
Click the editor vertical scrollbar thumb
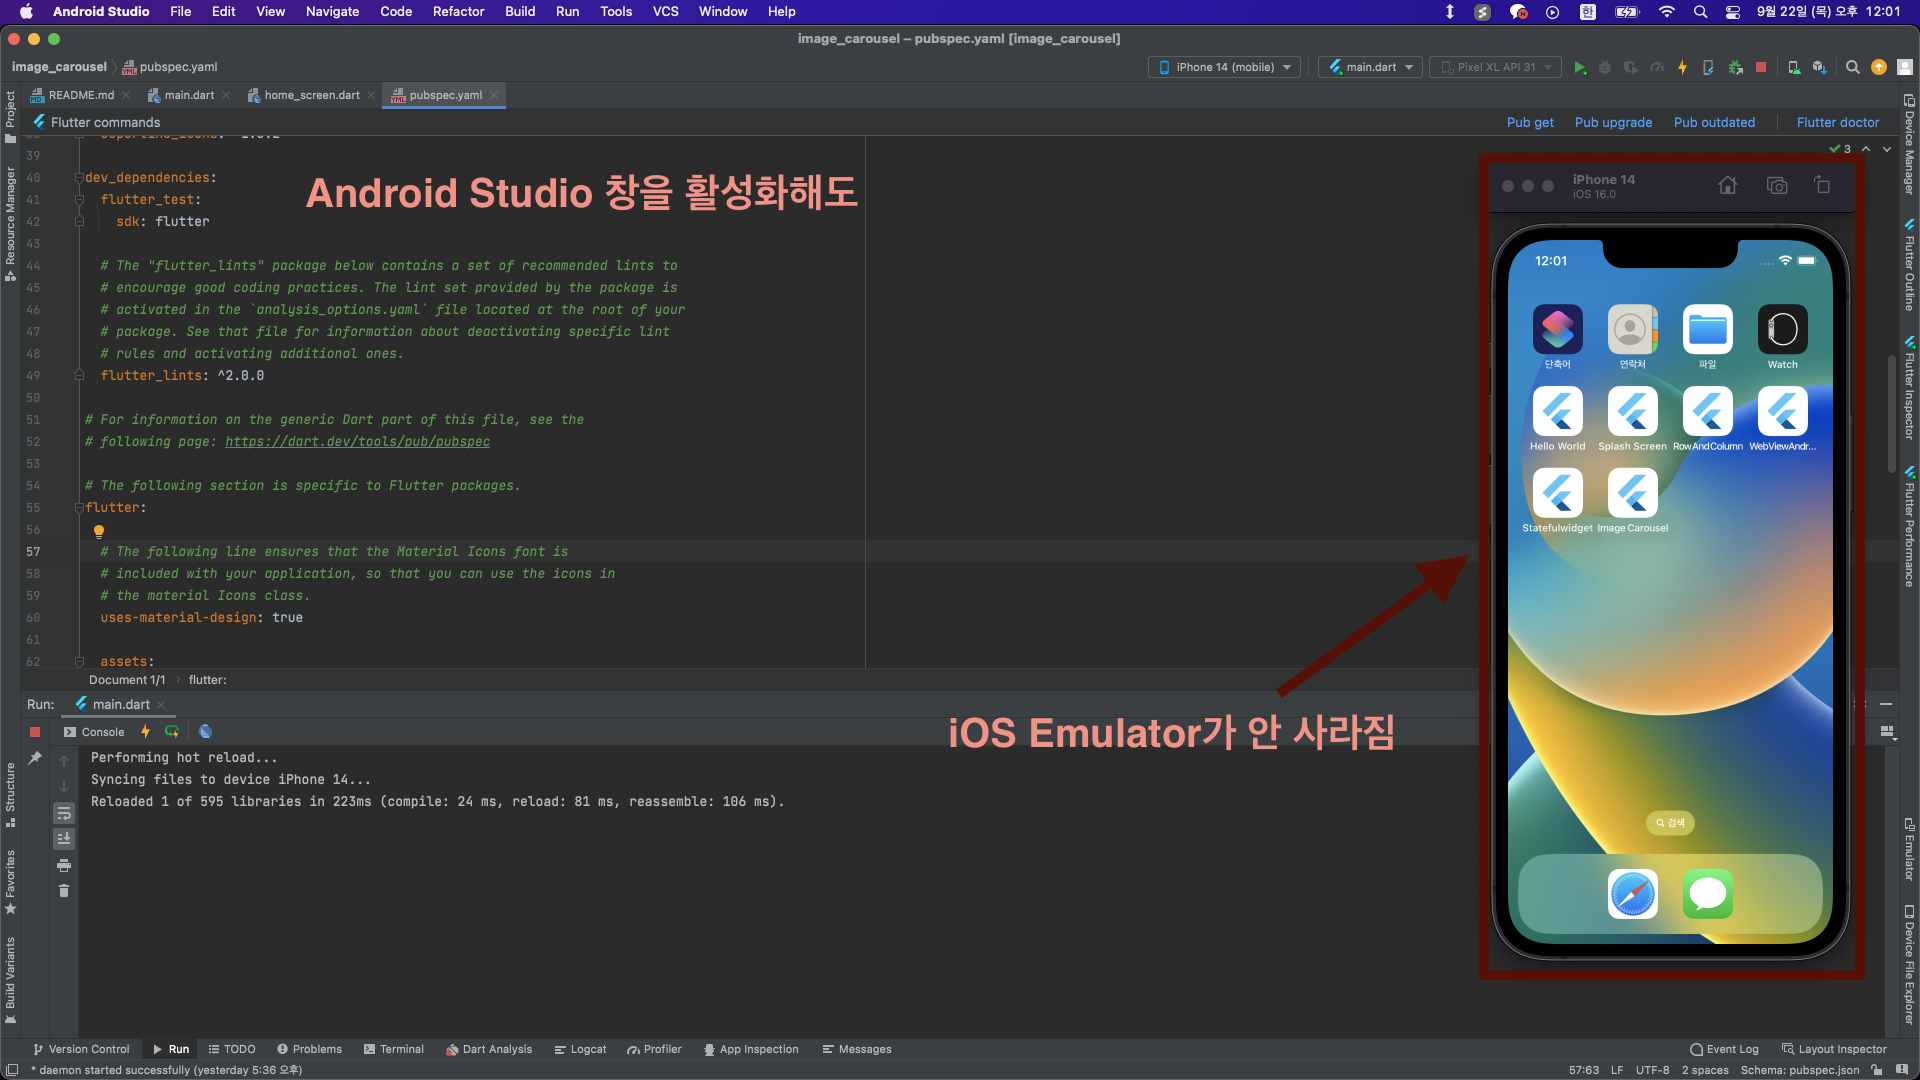(x=1891, y=412)
